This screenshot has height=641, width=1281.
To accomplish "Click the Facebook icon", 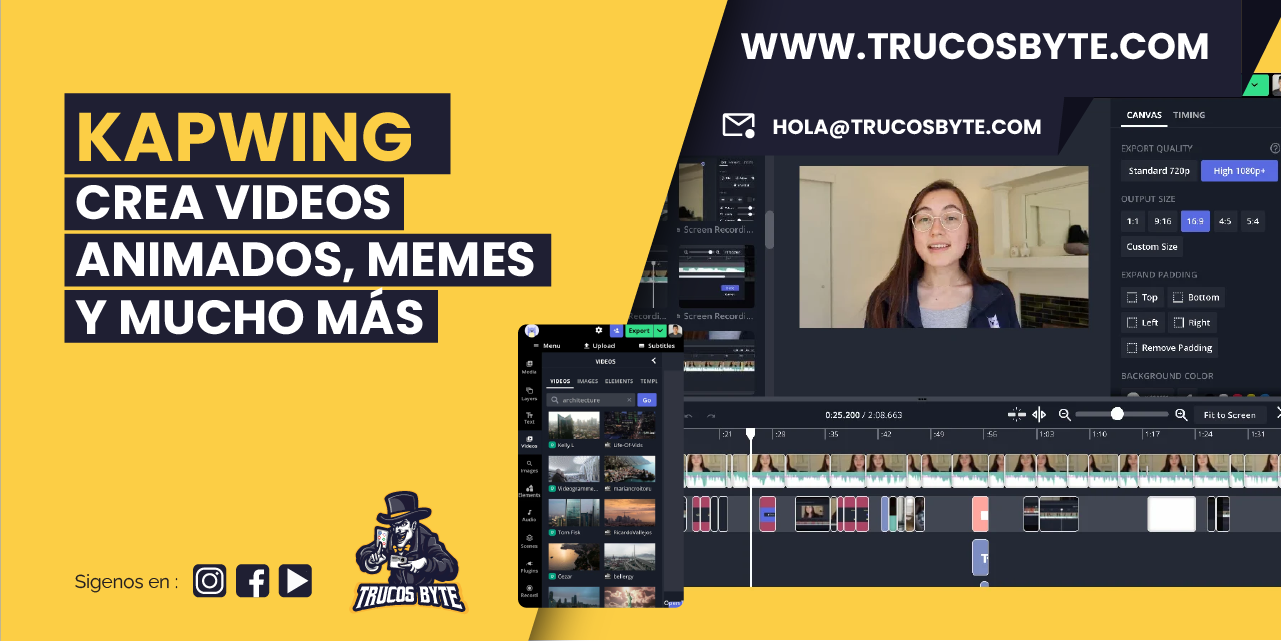I will [x=253, y=581].
